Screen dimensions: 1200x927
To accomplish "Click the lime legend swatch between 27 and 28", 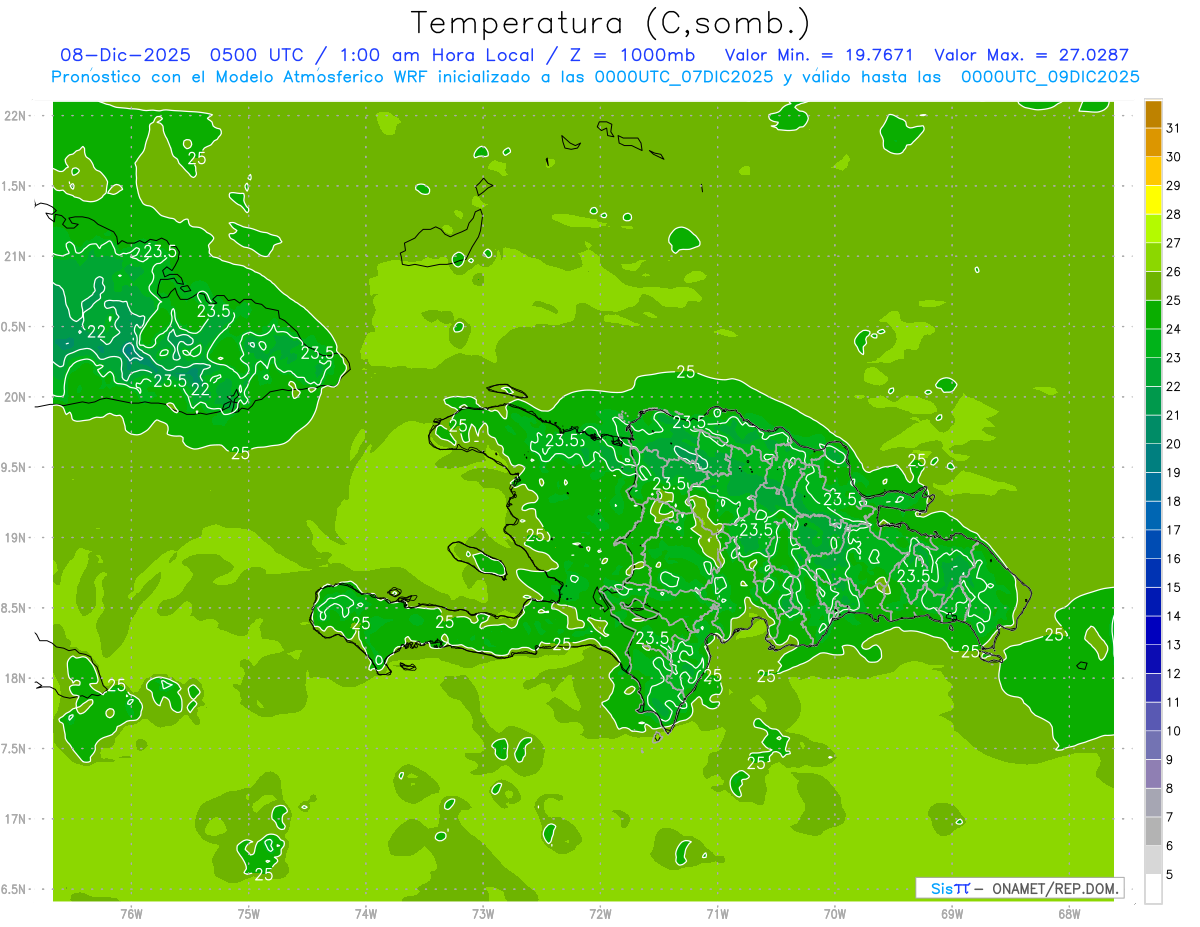I will (1153, 228).
